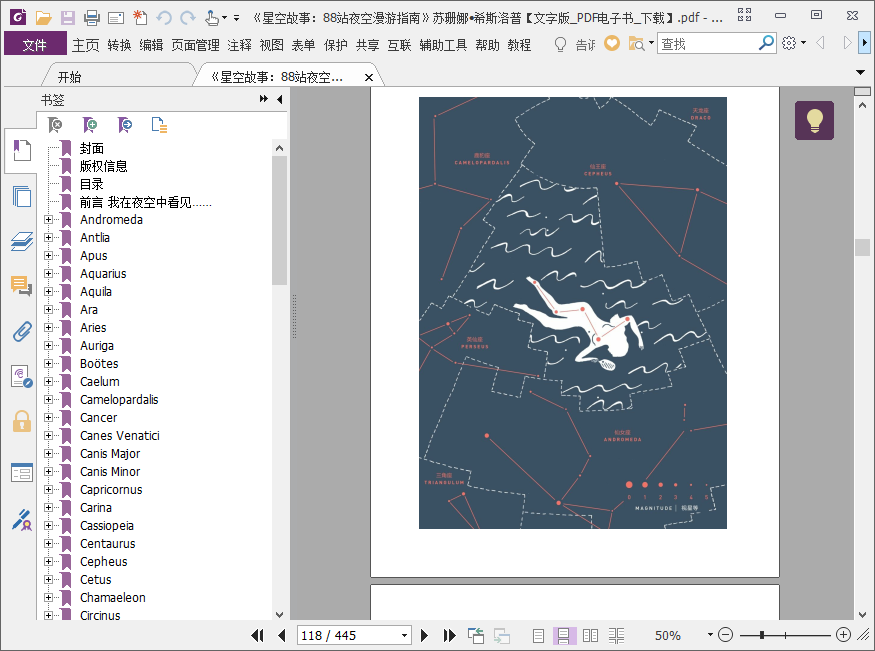This screenshot has height=651, width=875.
Task: Click the undo arrow in the quick toolbar
Action: pos(164,18)
